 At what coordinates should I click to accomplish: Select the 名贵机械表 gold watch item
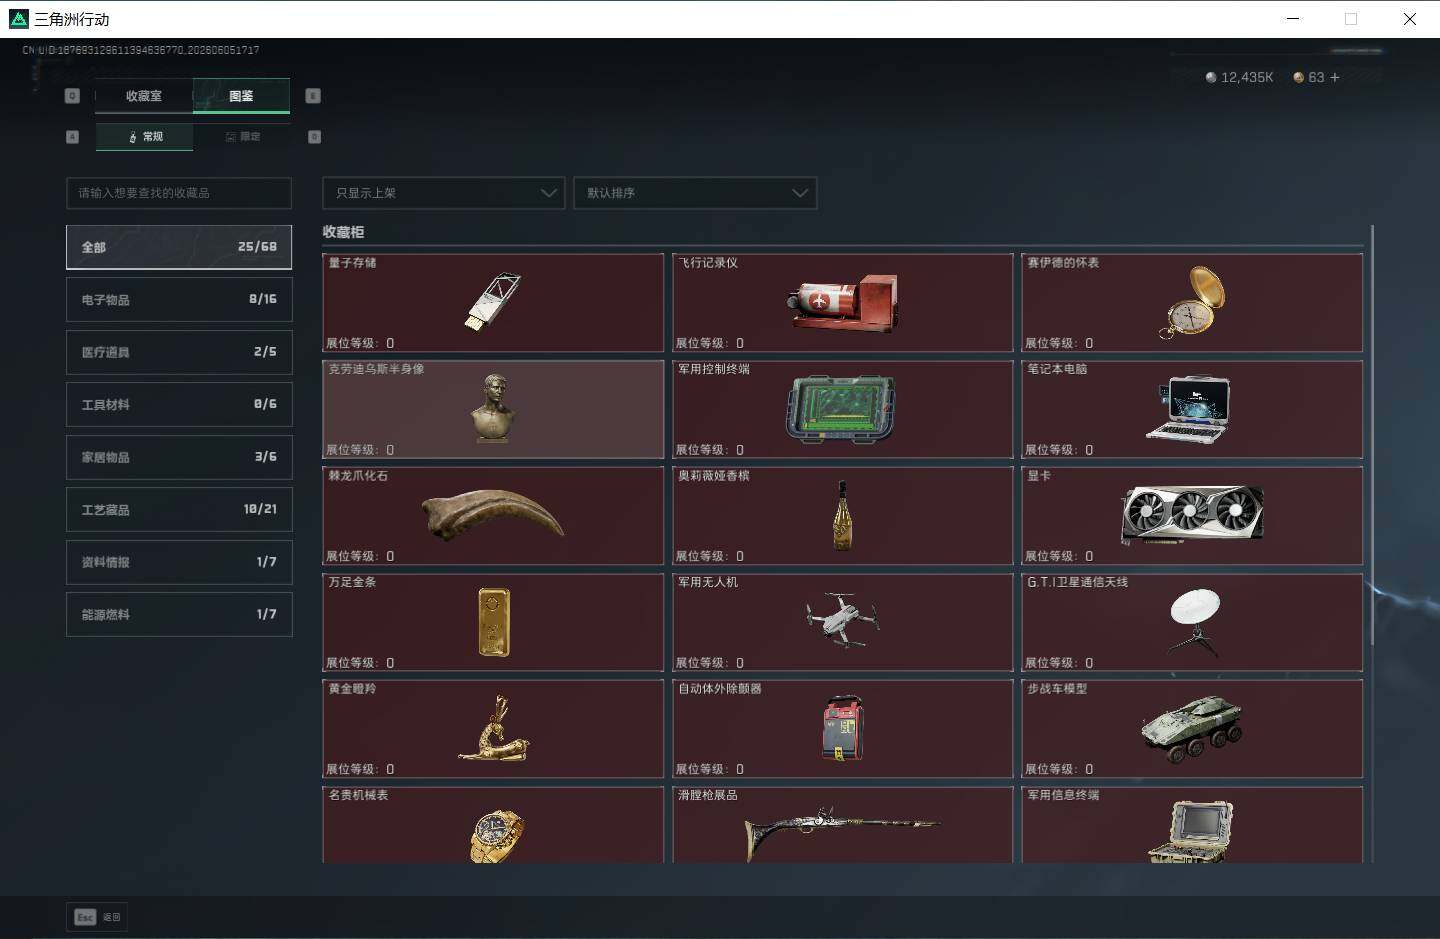coord(493,825)
